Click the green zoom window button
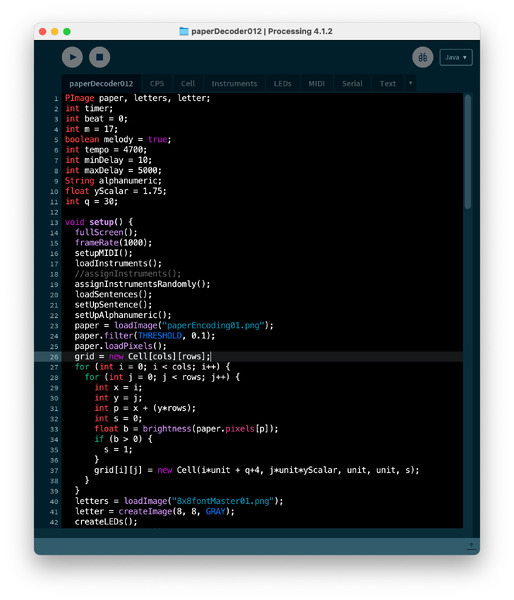 (67, 31)
